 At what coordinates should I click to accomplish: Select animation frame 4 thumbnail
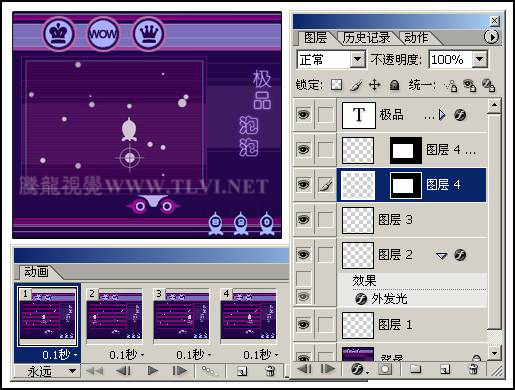(248, 316)
